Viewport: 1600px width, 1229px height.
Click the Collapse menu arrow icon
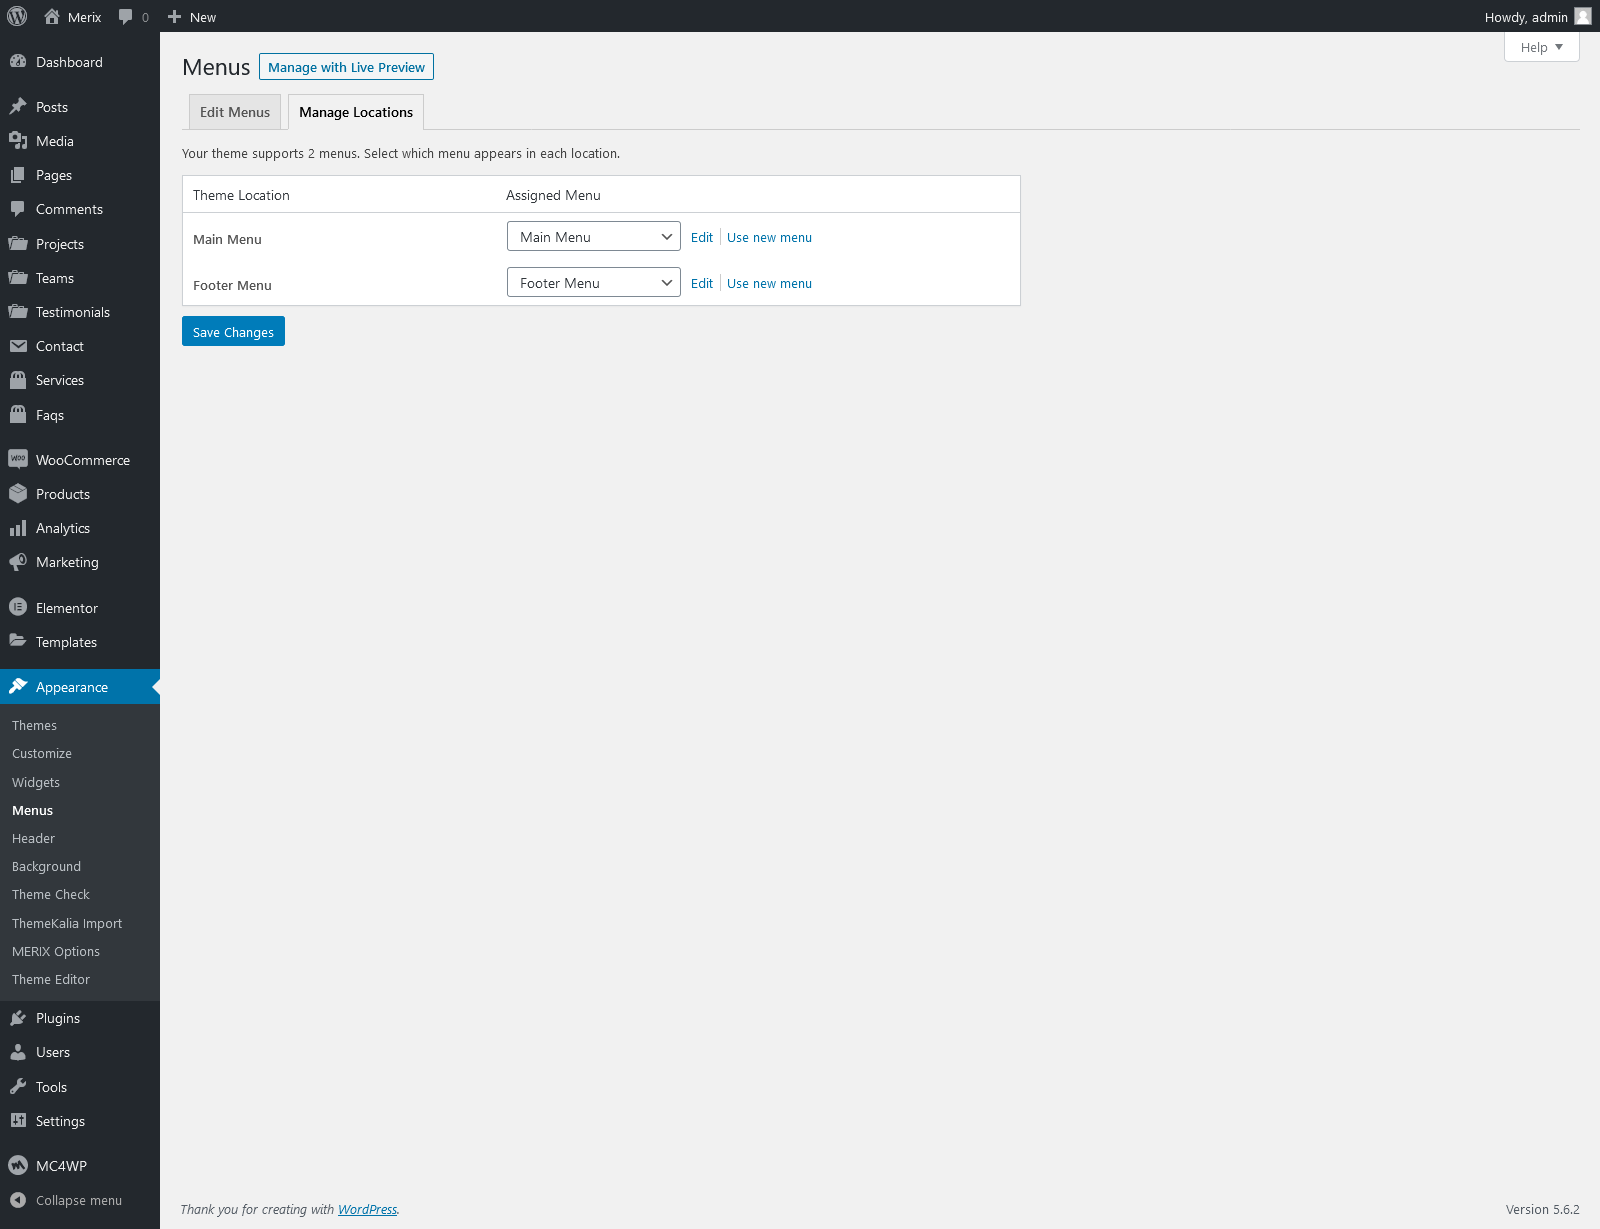click(x=18, y=1200)
